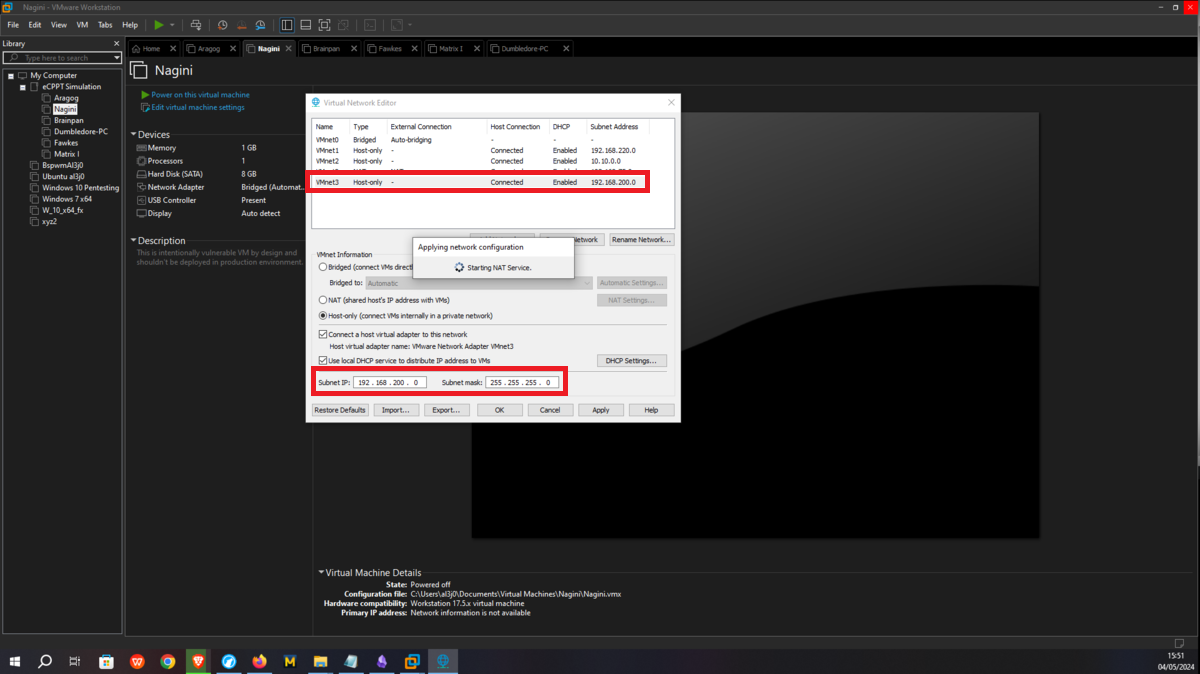Collapse Virtual Machine Details section
Viewport: 1200px width, 674px height.
coord(321,573)
